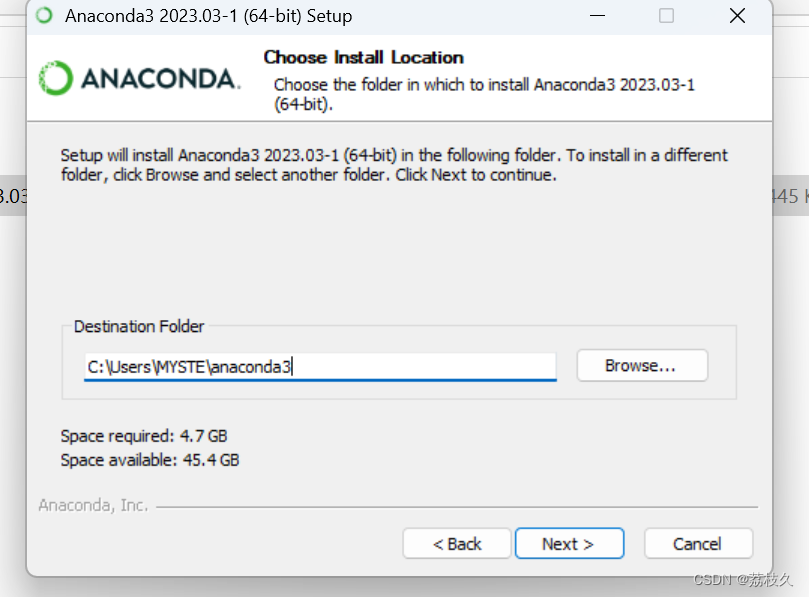Click into the destination folder path field
Image resolution: width=809 pixels, height=597 pixels.
point(320,367)
